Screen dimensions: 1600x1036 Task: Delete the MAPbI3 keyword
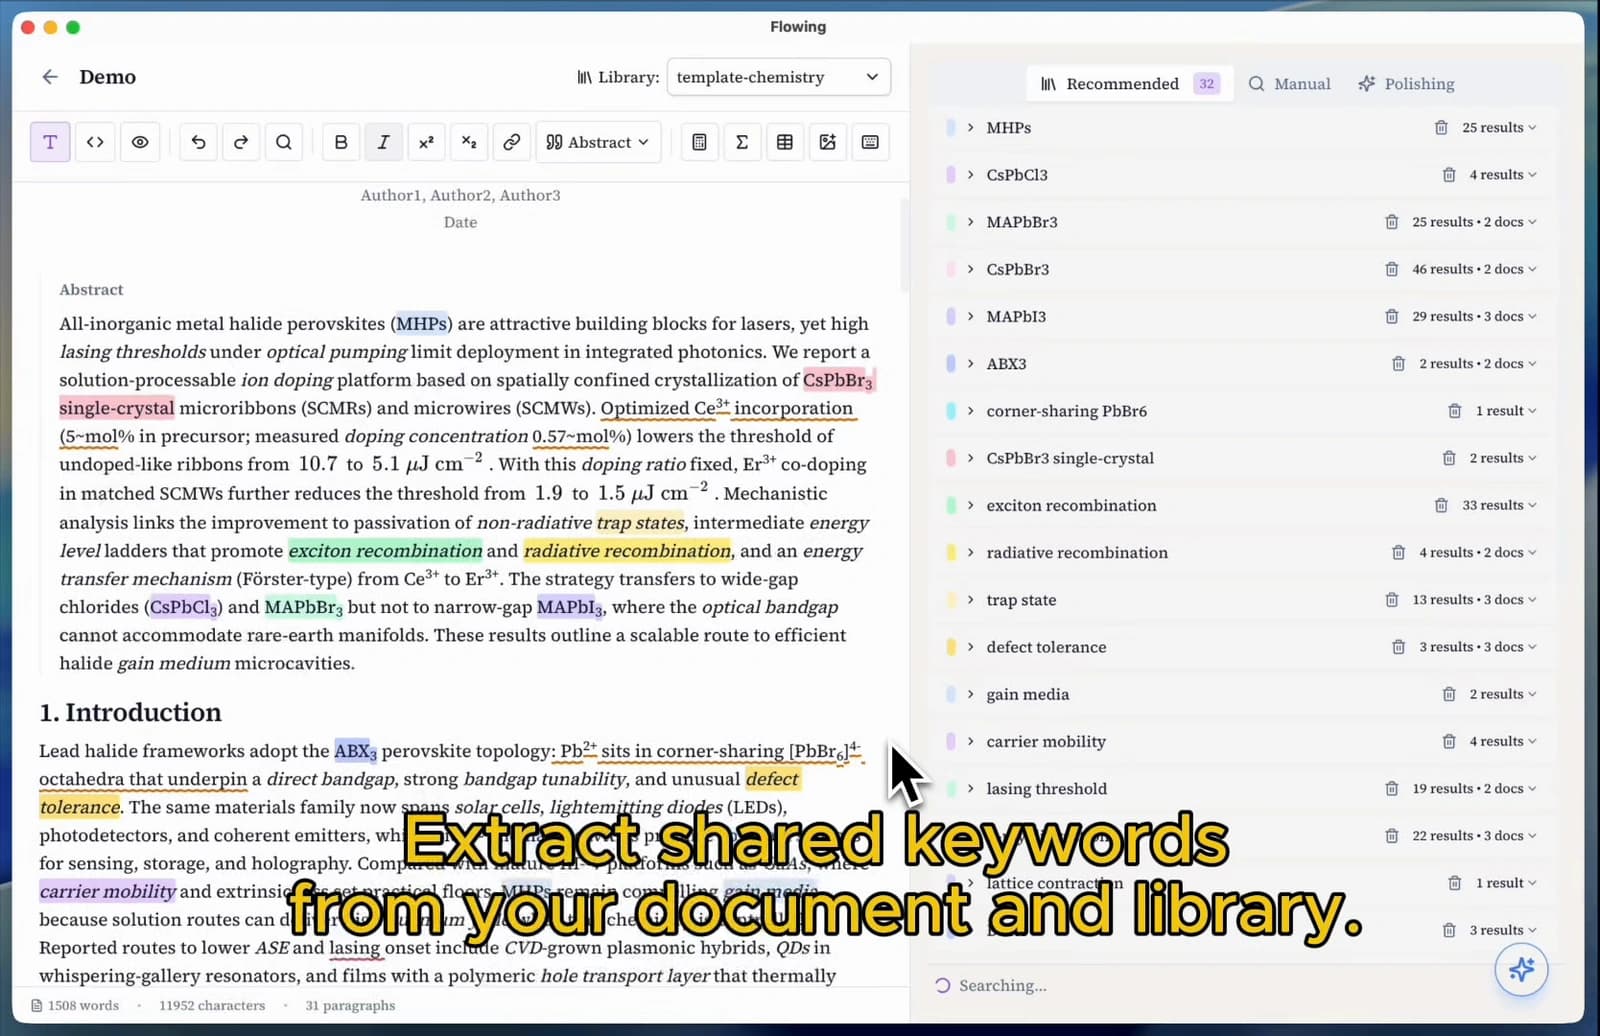click(x=1391, y=316)
